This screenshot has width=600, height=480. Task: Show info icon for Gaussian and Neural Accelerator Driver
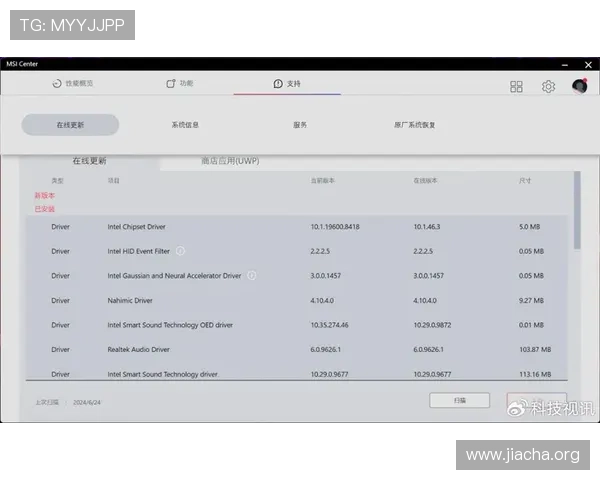(251, 276)
